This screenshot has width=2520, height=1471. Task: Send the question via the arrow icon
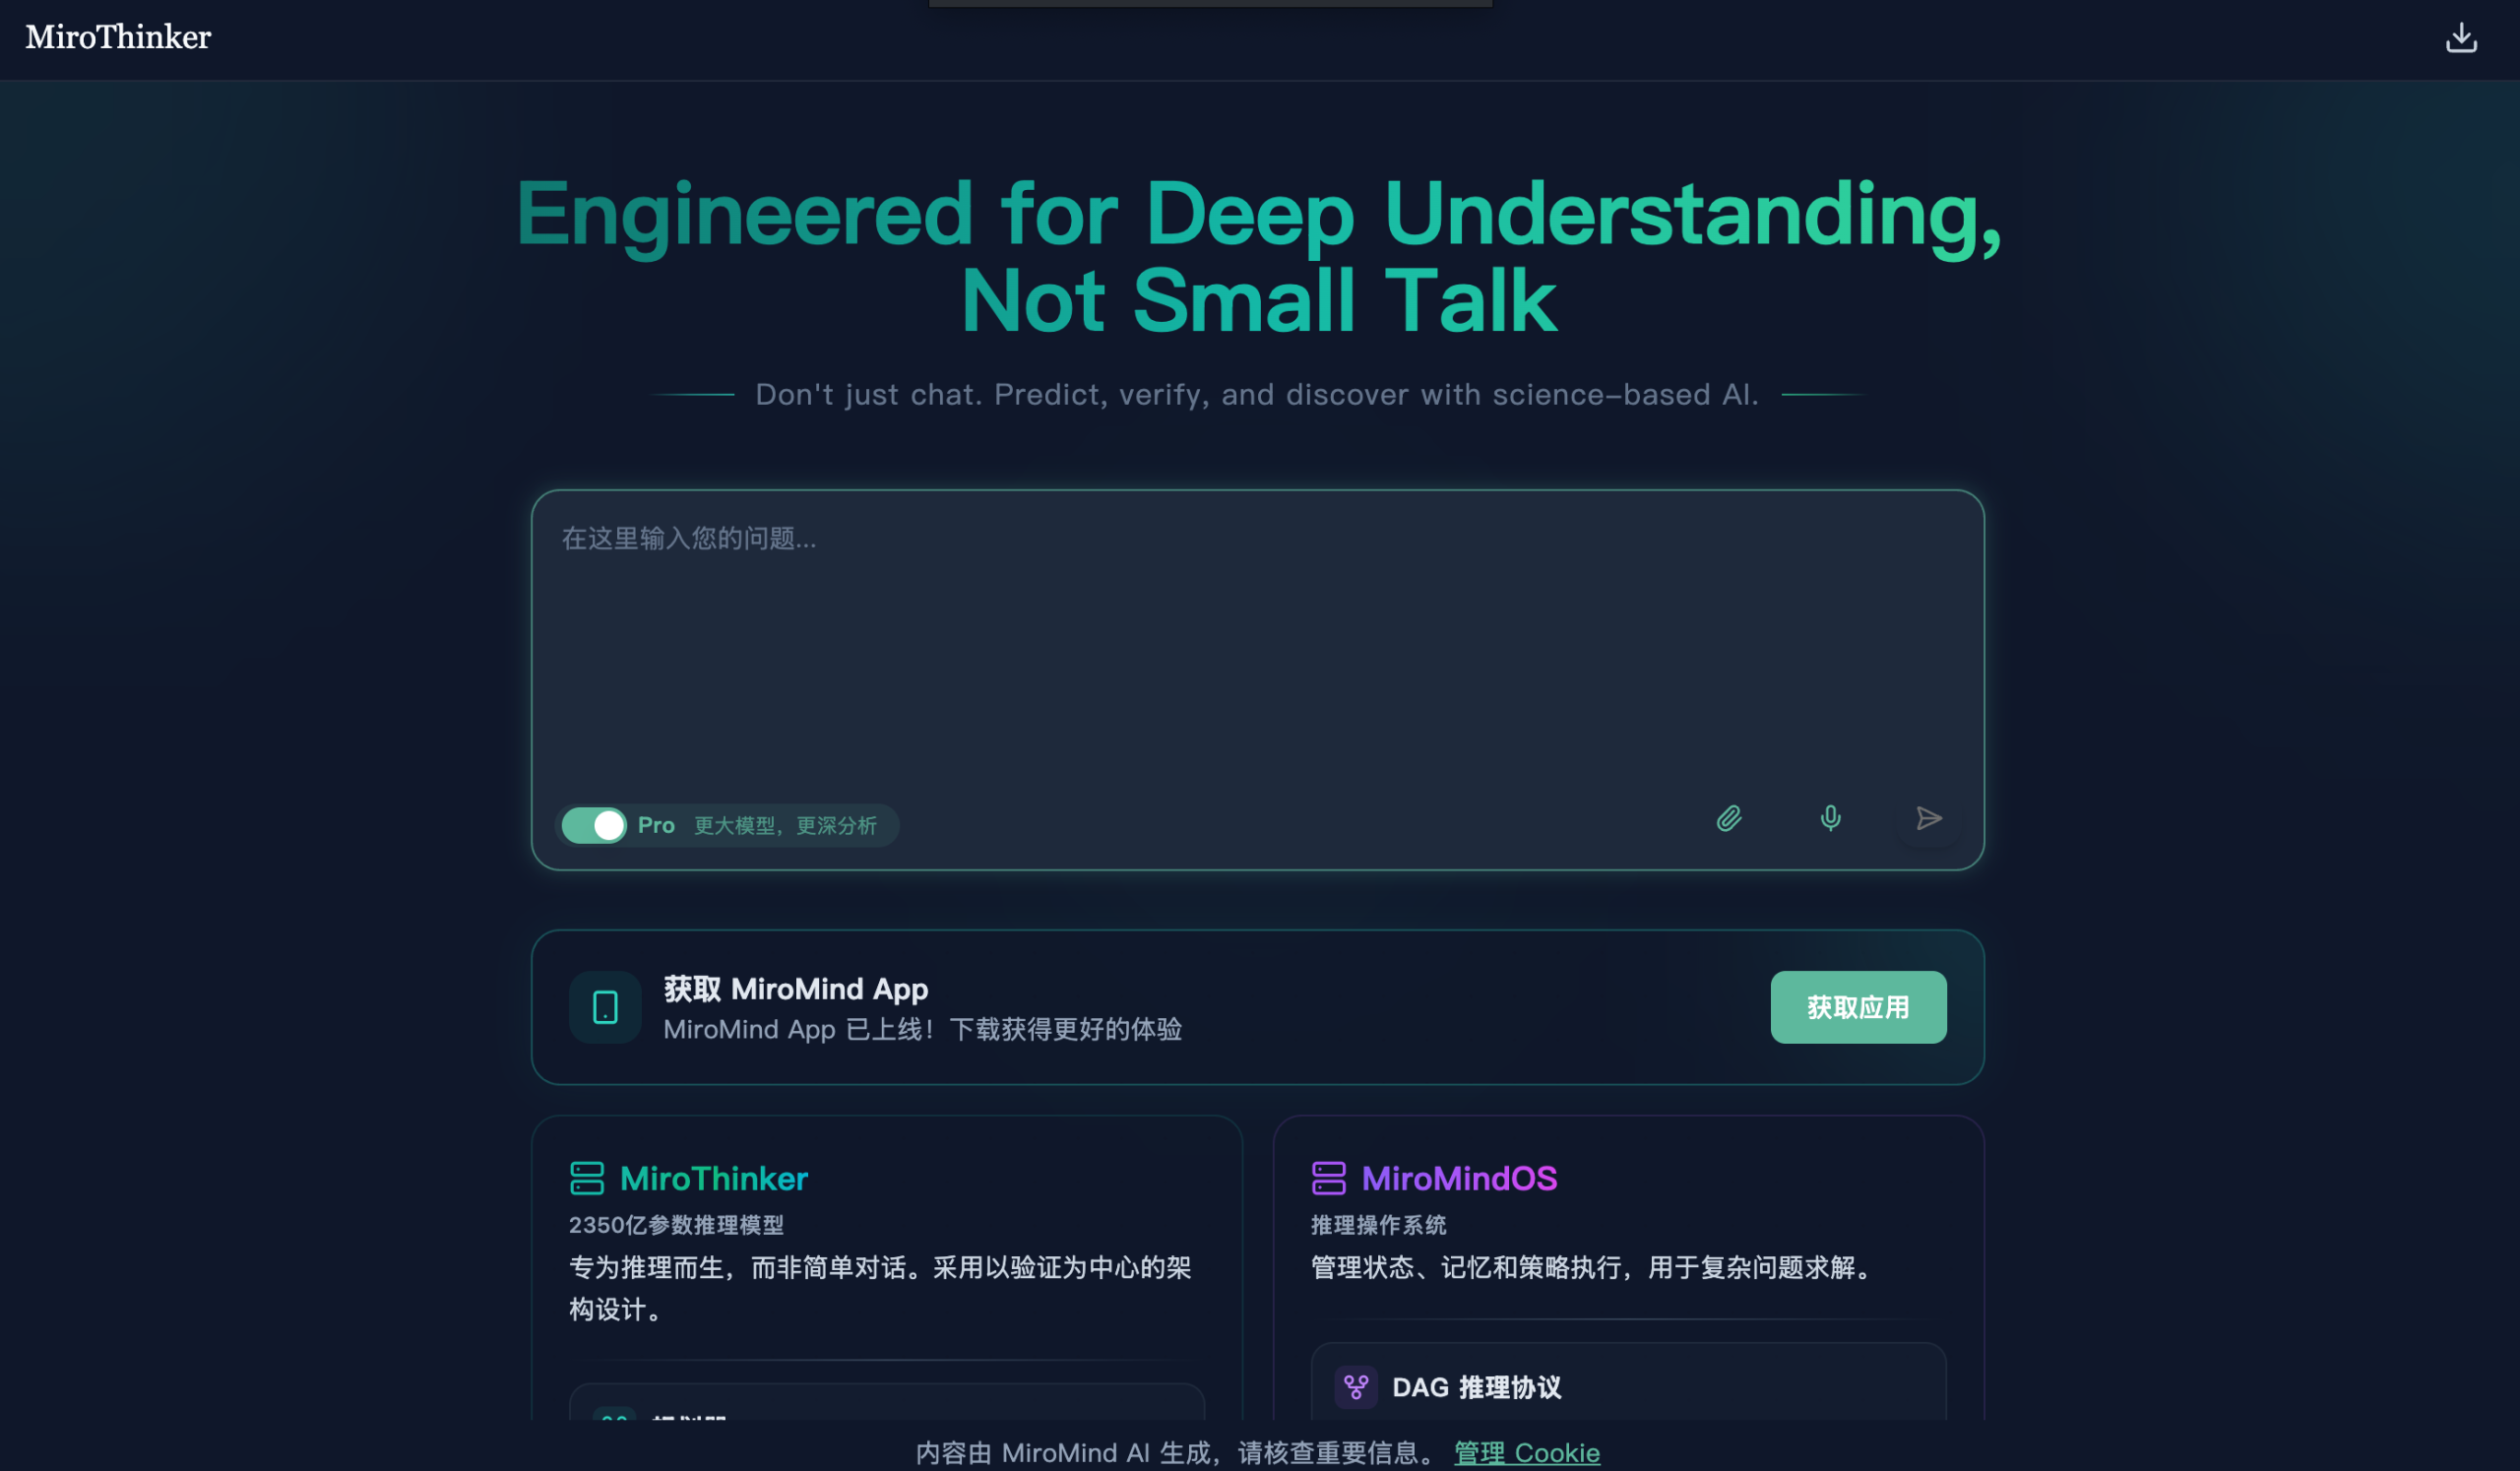1928,819
